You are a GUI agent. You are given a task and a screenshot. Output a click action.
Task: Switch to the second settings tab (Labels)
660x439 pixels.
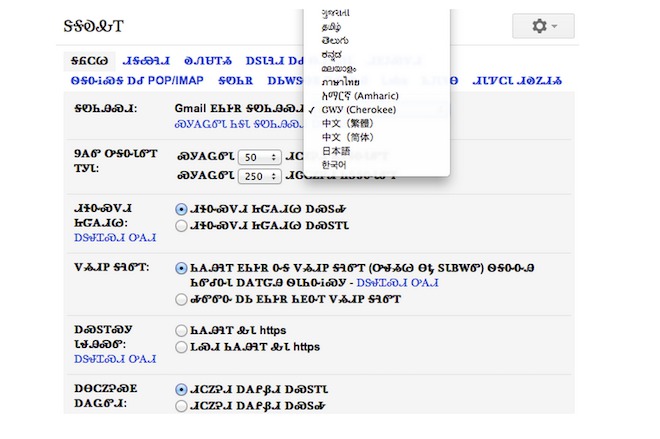(x=146, y=61)
